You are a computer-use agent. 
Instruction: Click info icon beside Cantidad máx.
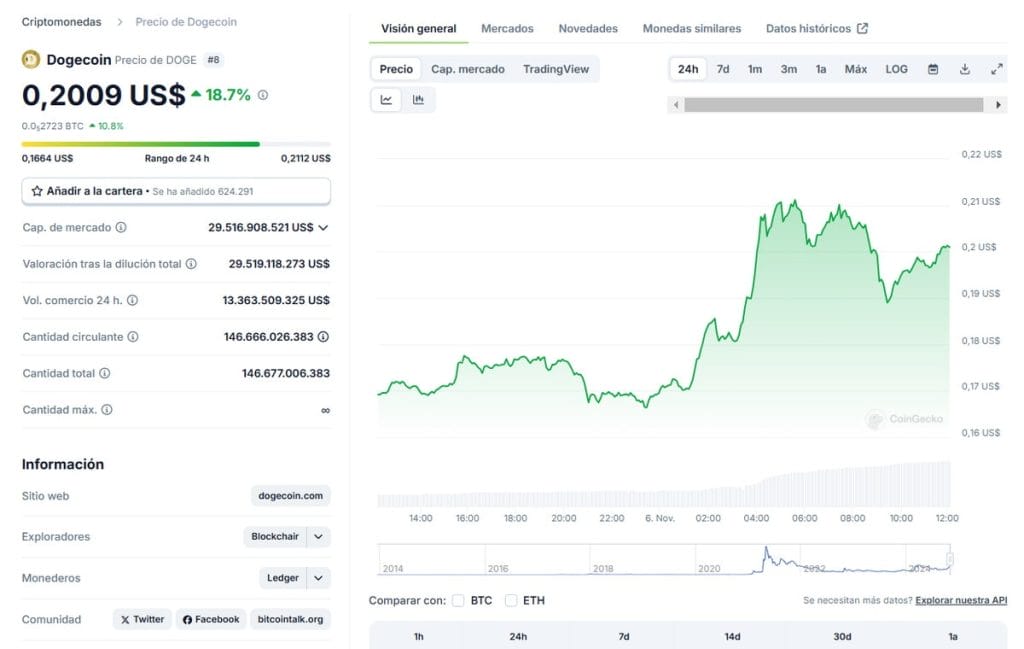106,410
